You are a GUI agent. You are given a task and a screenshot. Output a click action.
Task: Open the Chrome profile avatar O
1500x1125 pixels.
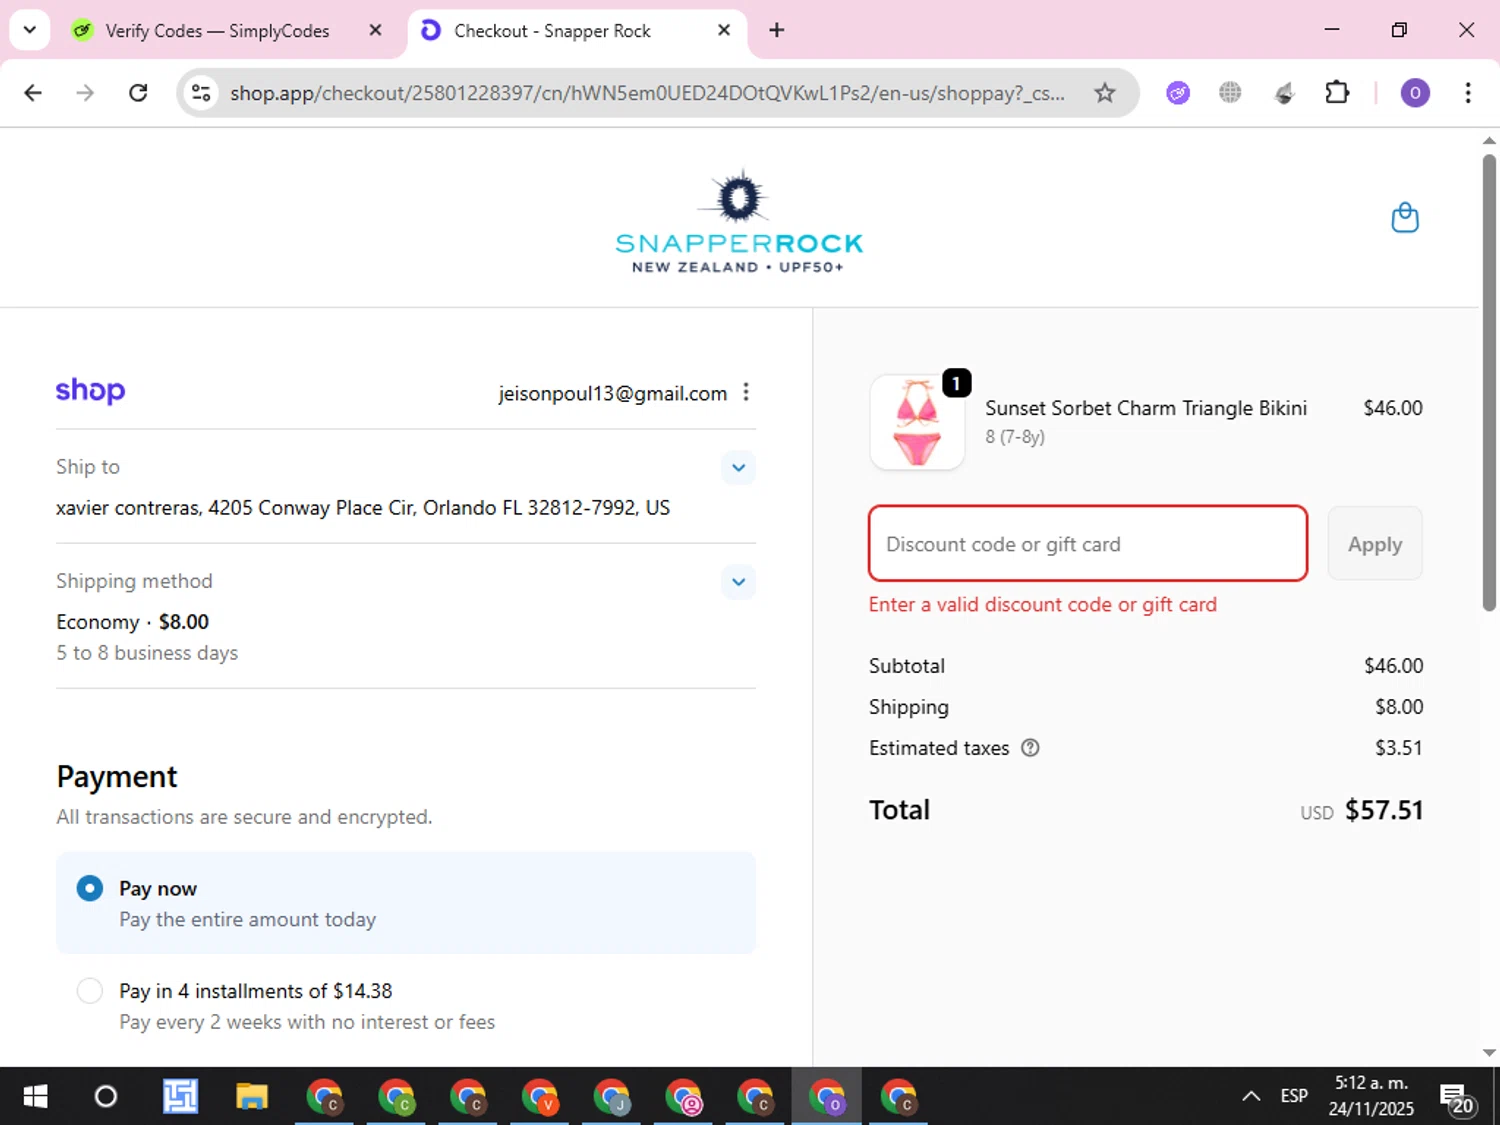click(x=1414, y=93)
